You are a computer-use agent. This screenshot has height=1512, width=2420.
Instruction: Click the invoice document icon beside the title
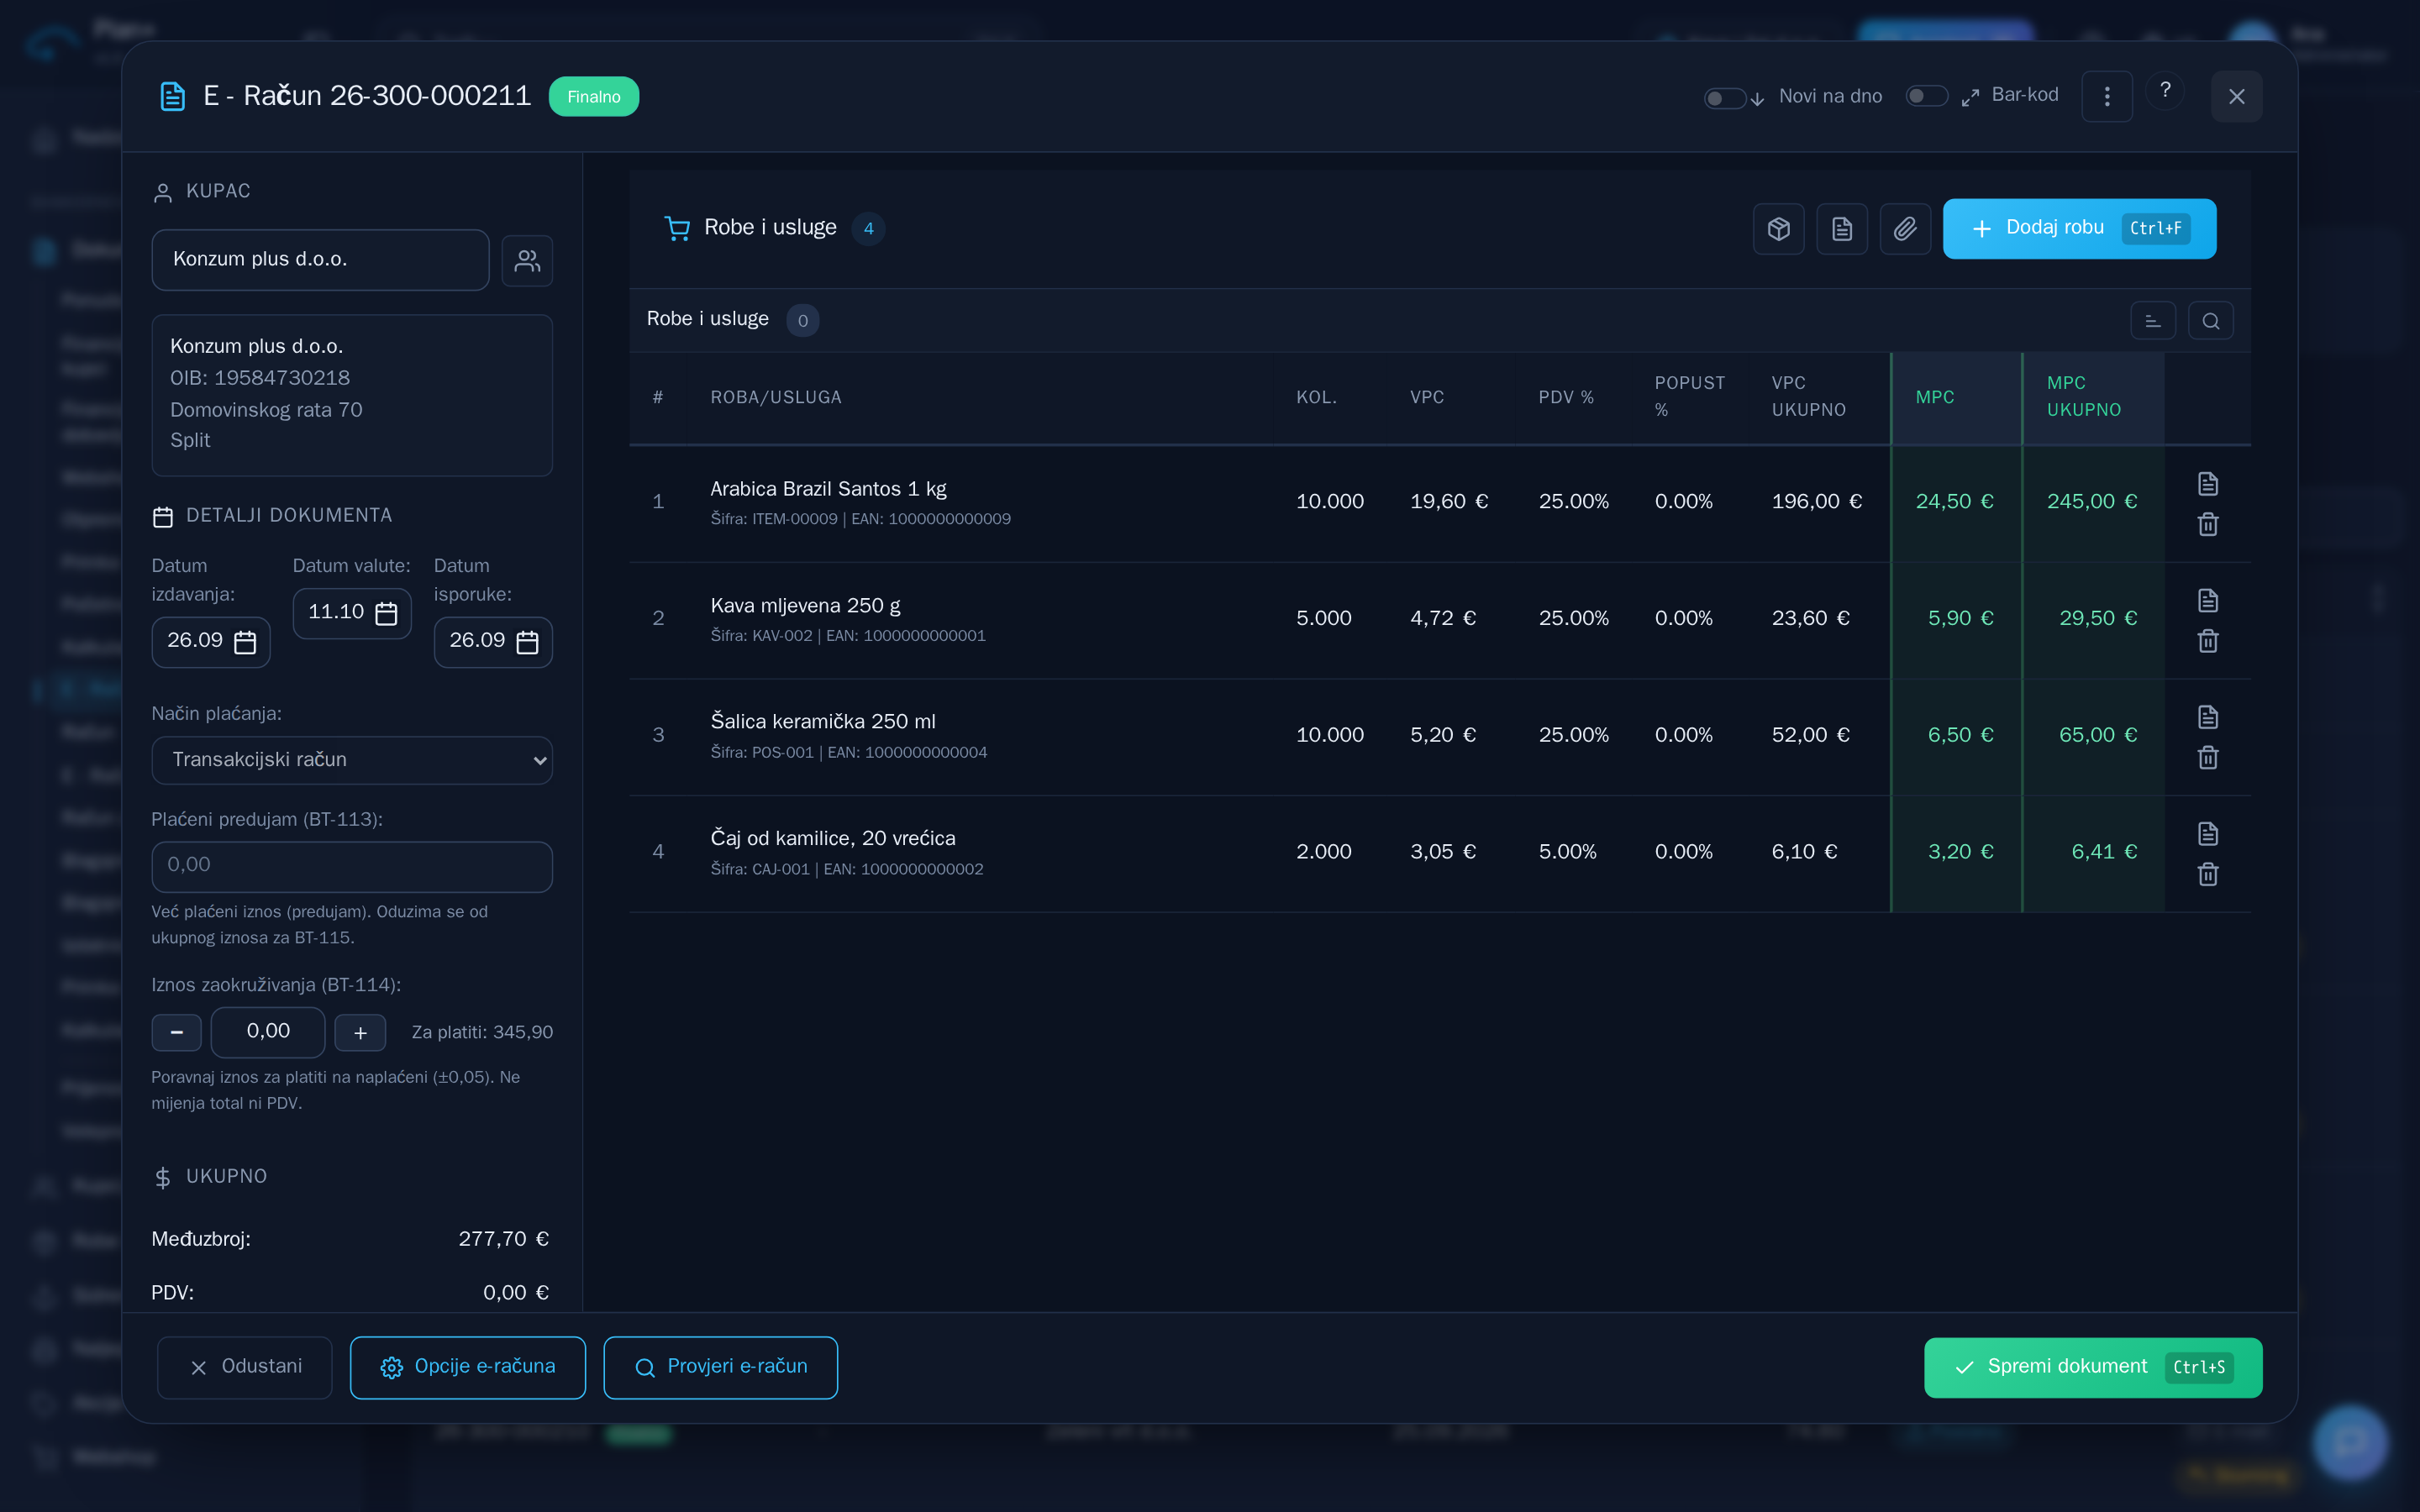(x=173, y=96)
